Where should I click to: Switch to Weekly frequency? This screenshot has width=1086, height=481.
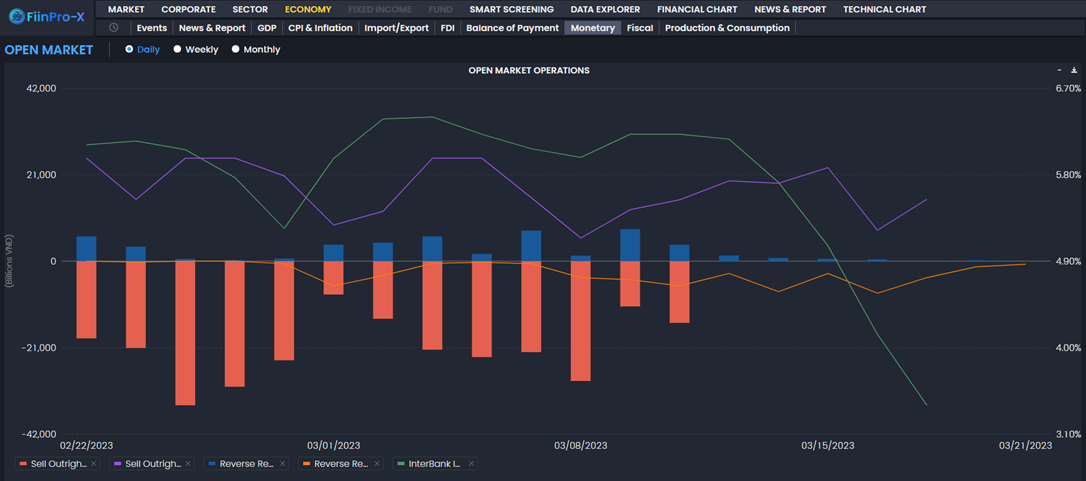coord(177,49)
